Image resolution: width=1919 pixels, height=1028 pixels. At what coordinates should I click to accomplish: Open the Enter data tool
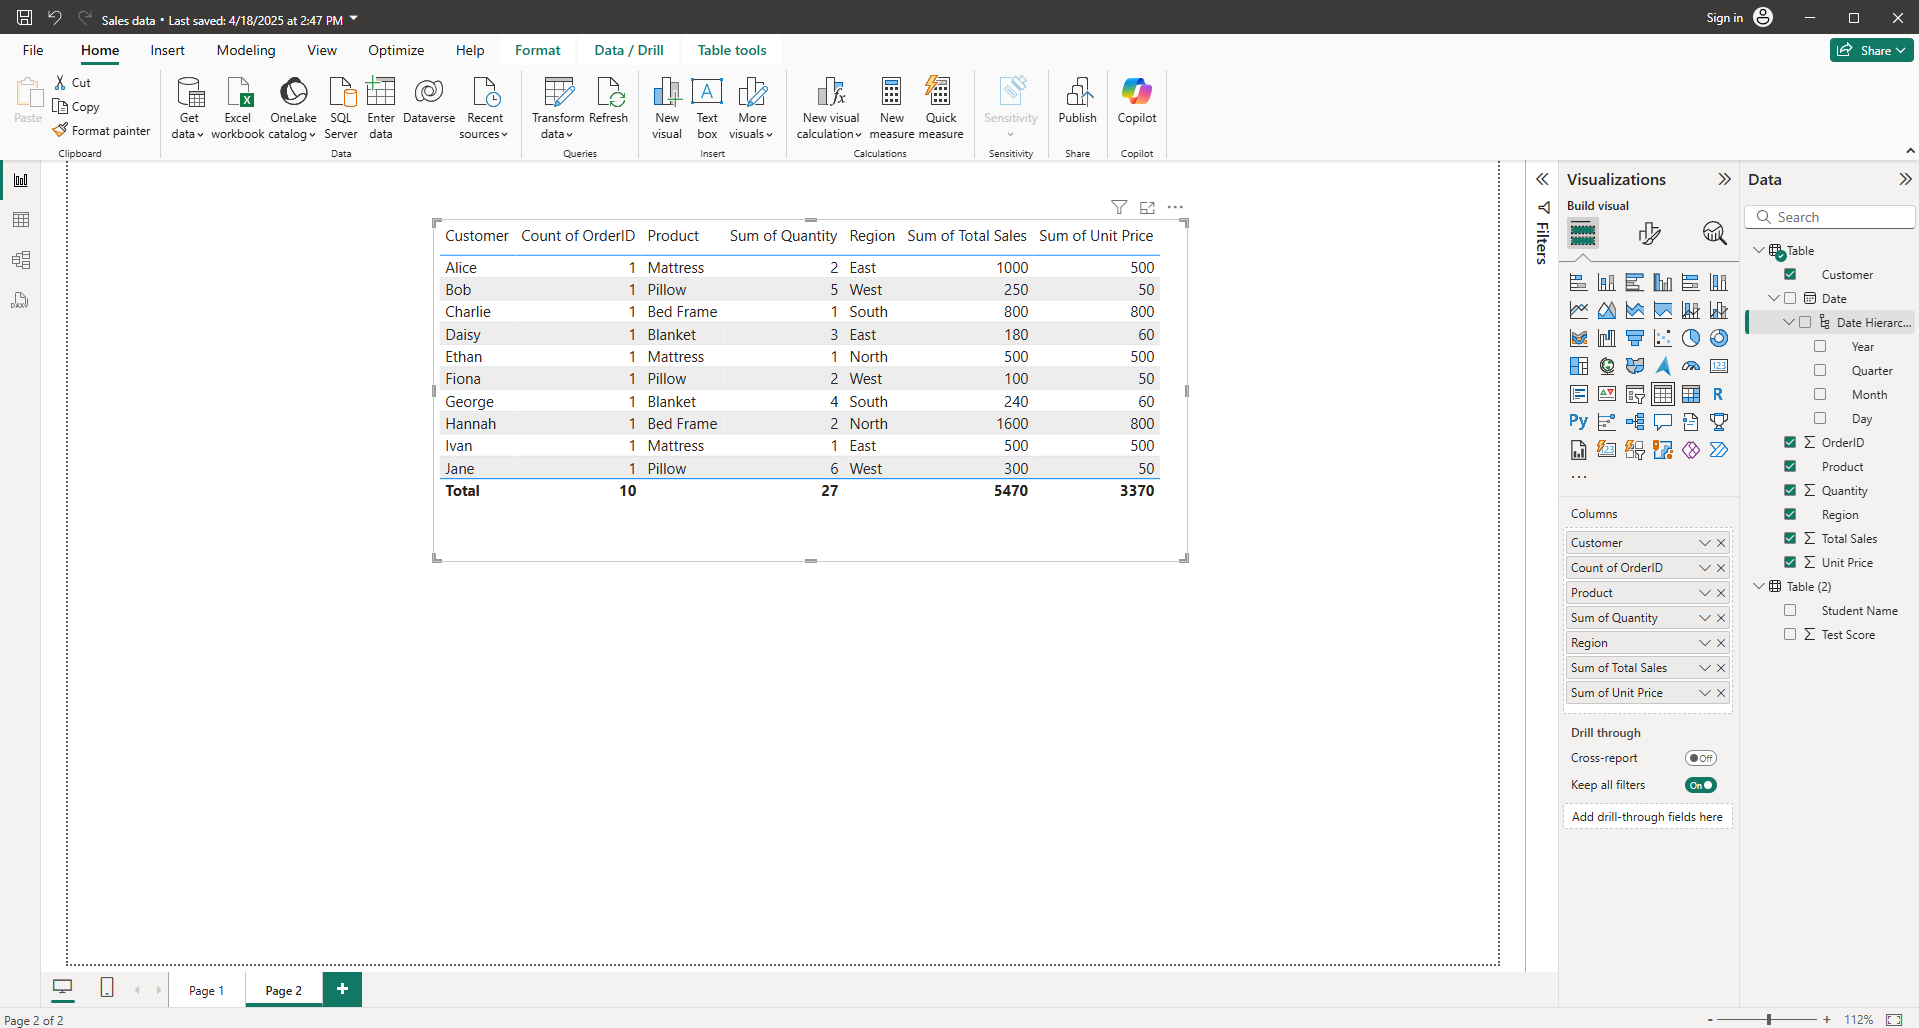pyautogui.click(x=381, y=108)
